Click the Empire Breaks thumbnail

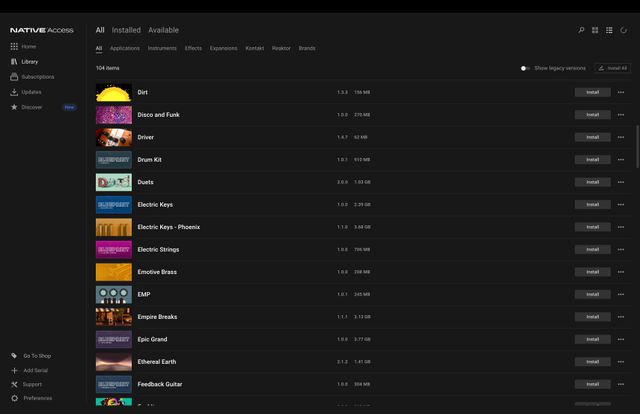tap(114, 317)
